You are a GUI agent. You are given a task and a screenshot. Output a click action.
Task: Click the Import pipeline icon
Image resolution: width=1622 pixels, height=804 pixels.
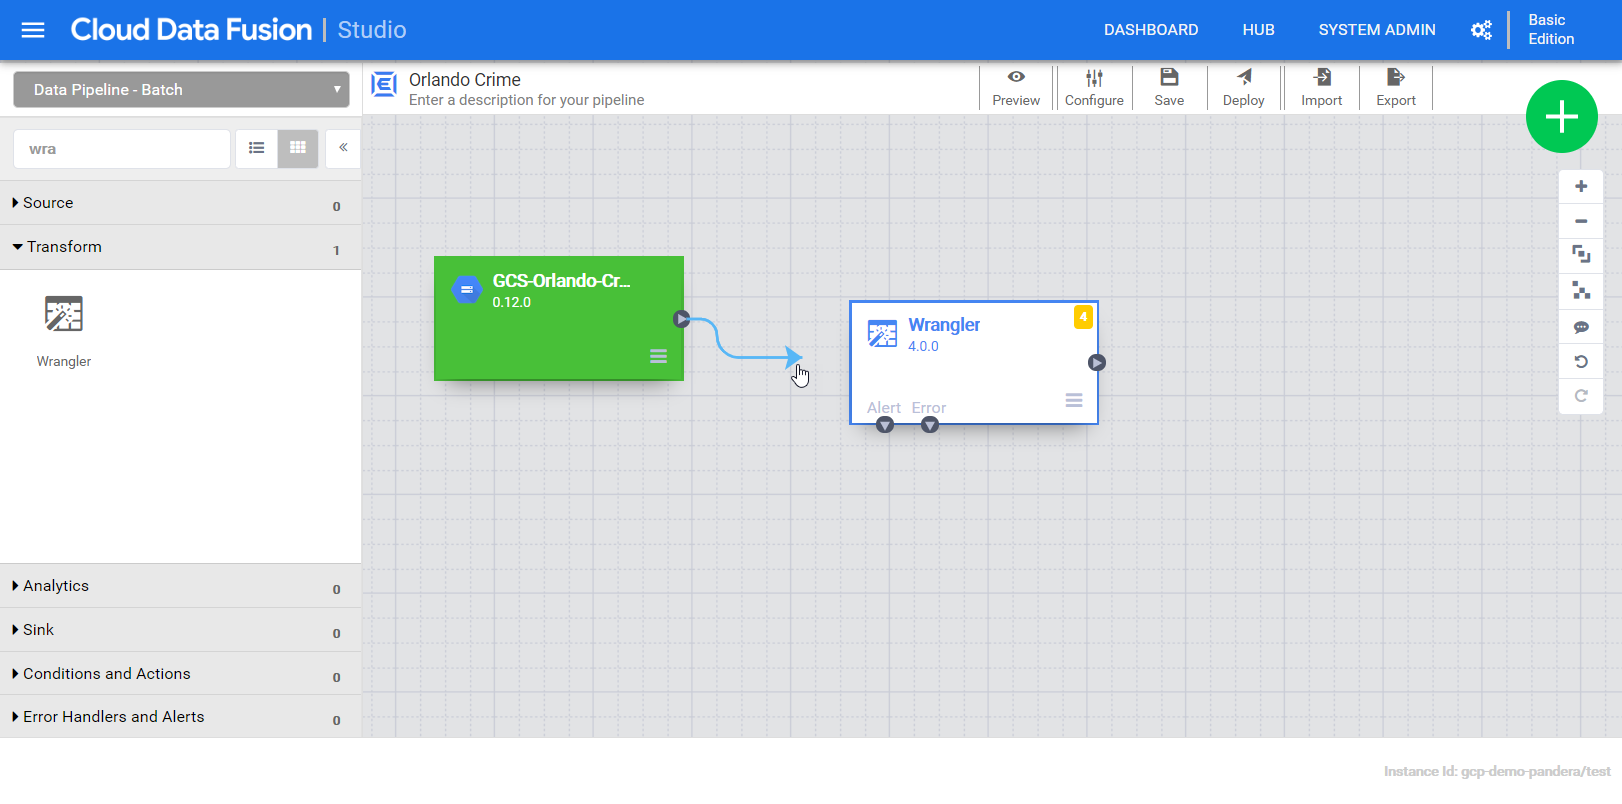(1321, 78)
